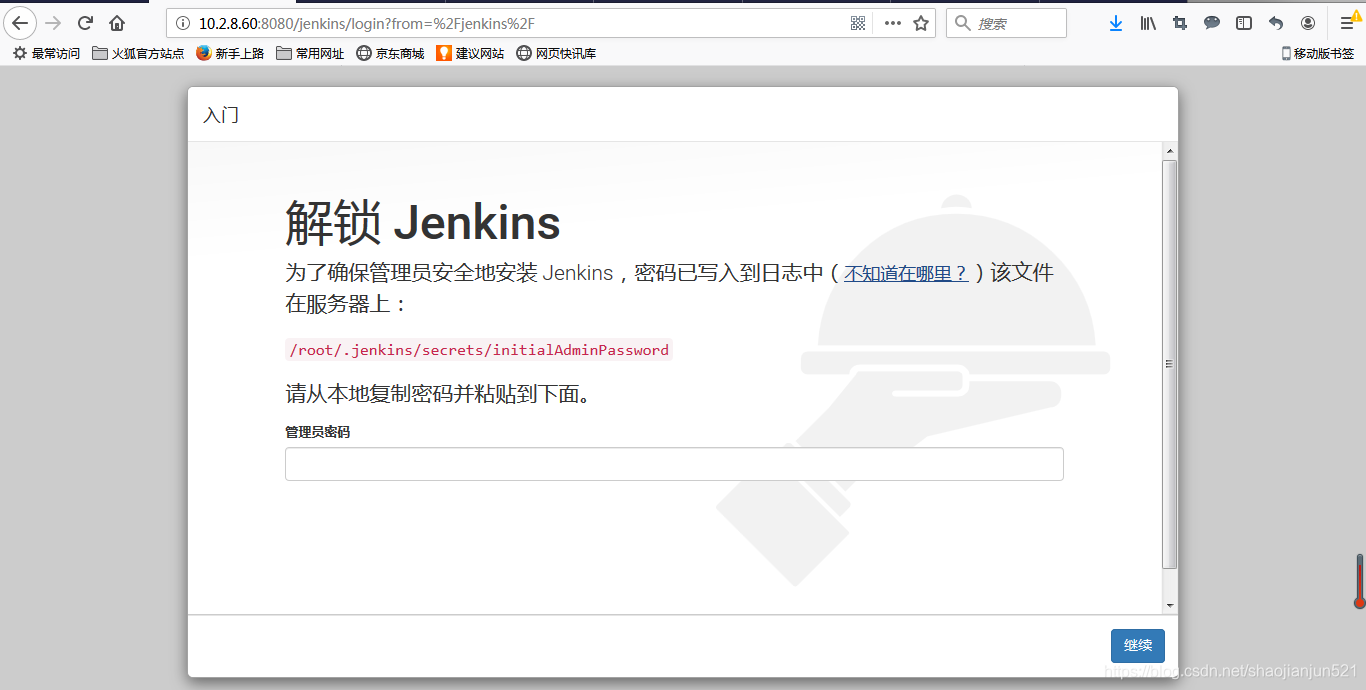Open the 火狐官方站点 bookmark folder

(138, 53)
